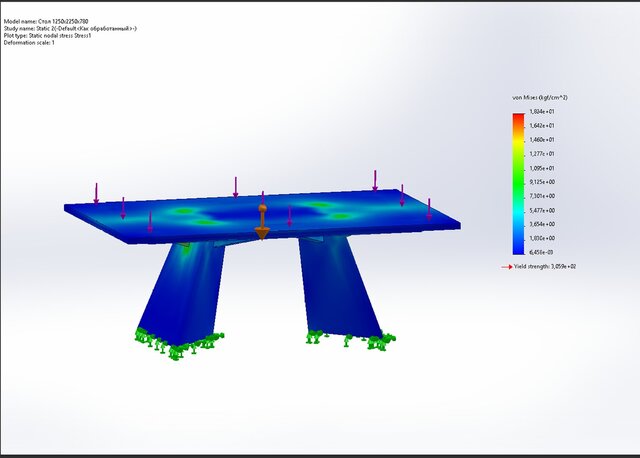The width and height of the screenshot is (640, 458).
Task: Click the von Mises legend title
Action: [x=540, y=97]
